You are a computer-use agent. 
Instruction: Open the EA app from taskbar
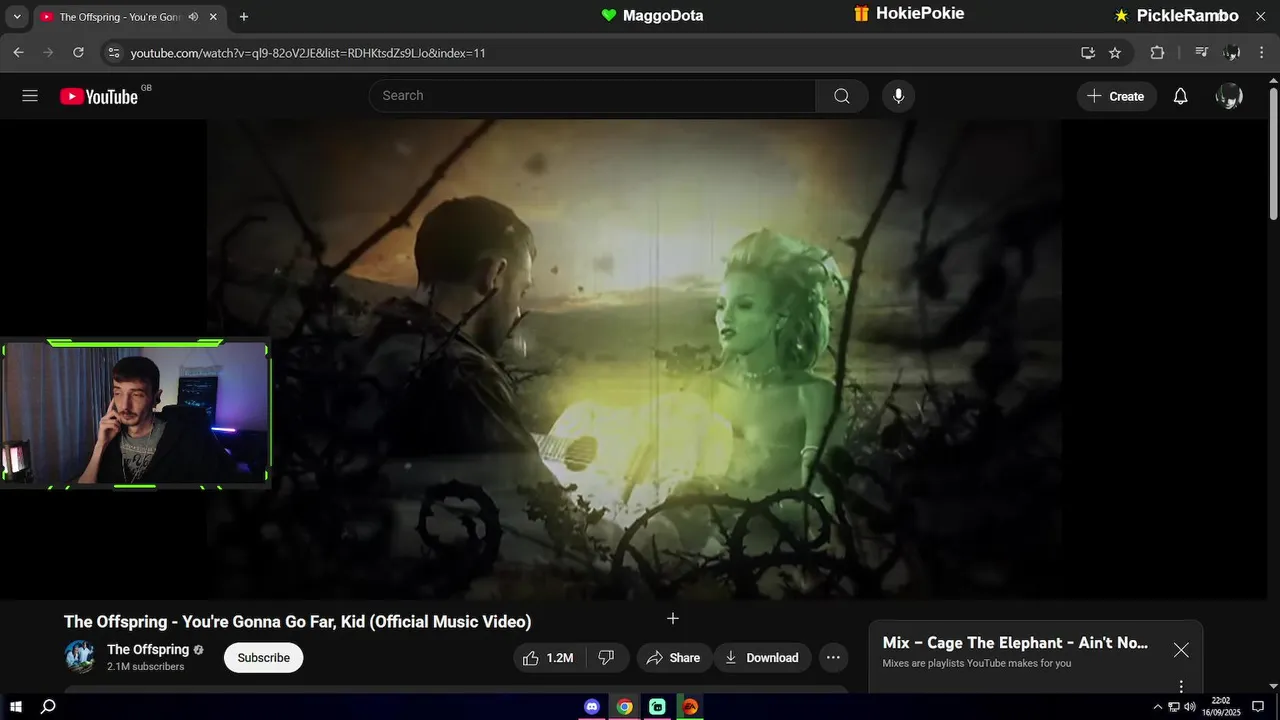click(x=689, y=707)
